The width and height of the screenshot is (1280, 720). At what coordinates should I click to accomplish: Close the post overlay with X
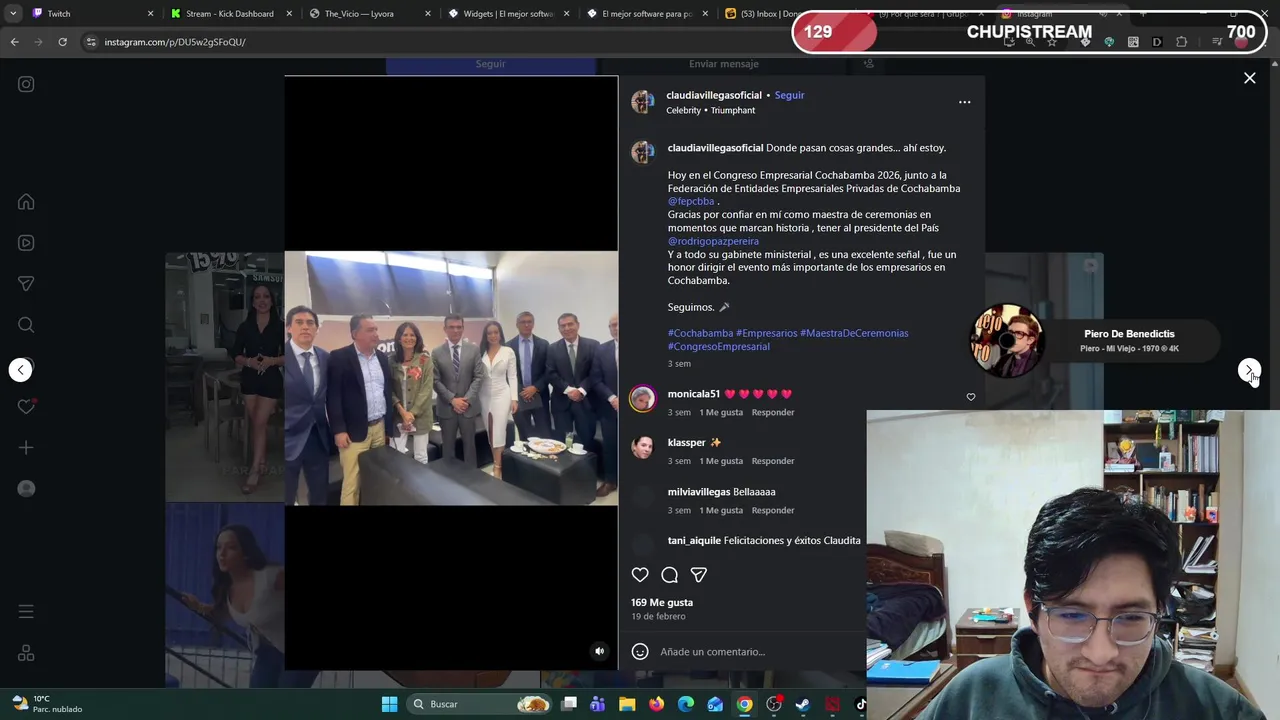click(x=1249, y=78)
